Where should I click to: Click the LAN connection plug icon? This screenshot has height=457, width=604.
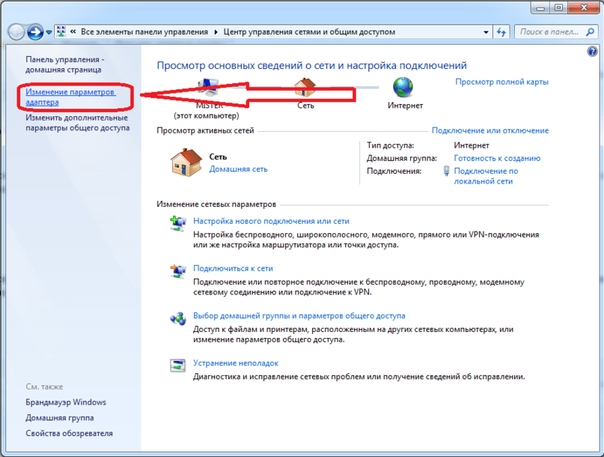pos(446,170)
